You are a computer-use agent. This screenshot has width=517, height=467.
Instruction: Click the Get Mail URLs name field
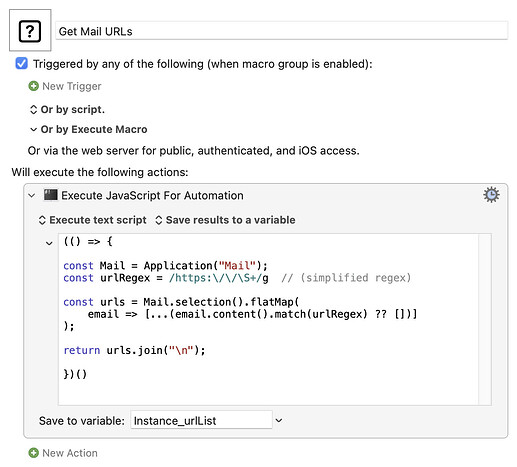tap(282, 31)
